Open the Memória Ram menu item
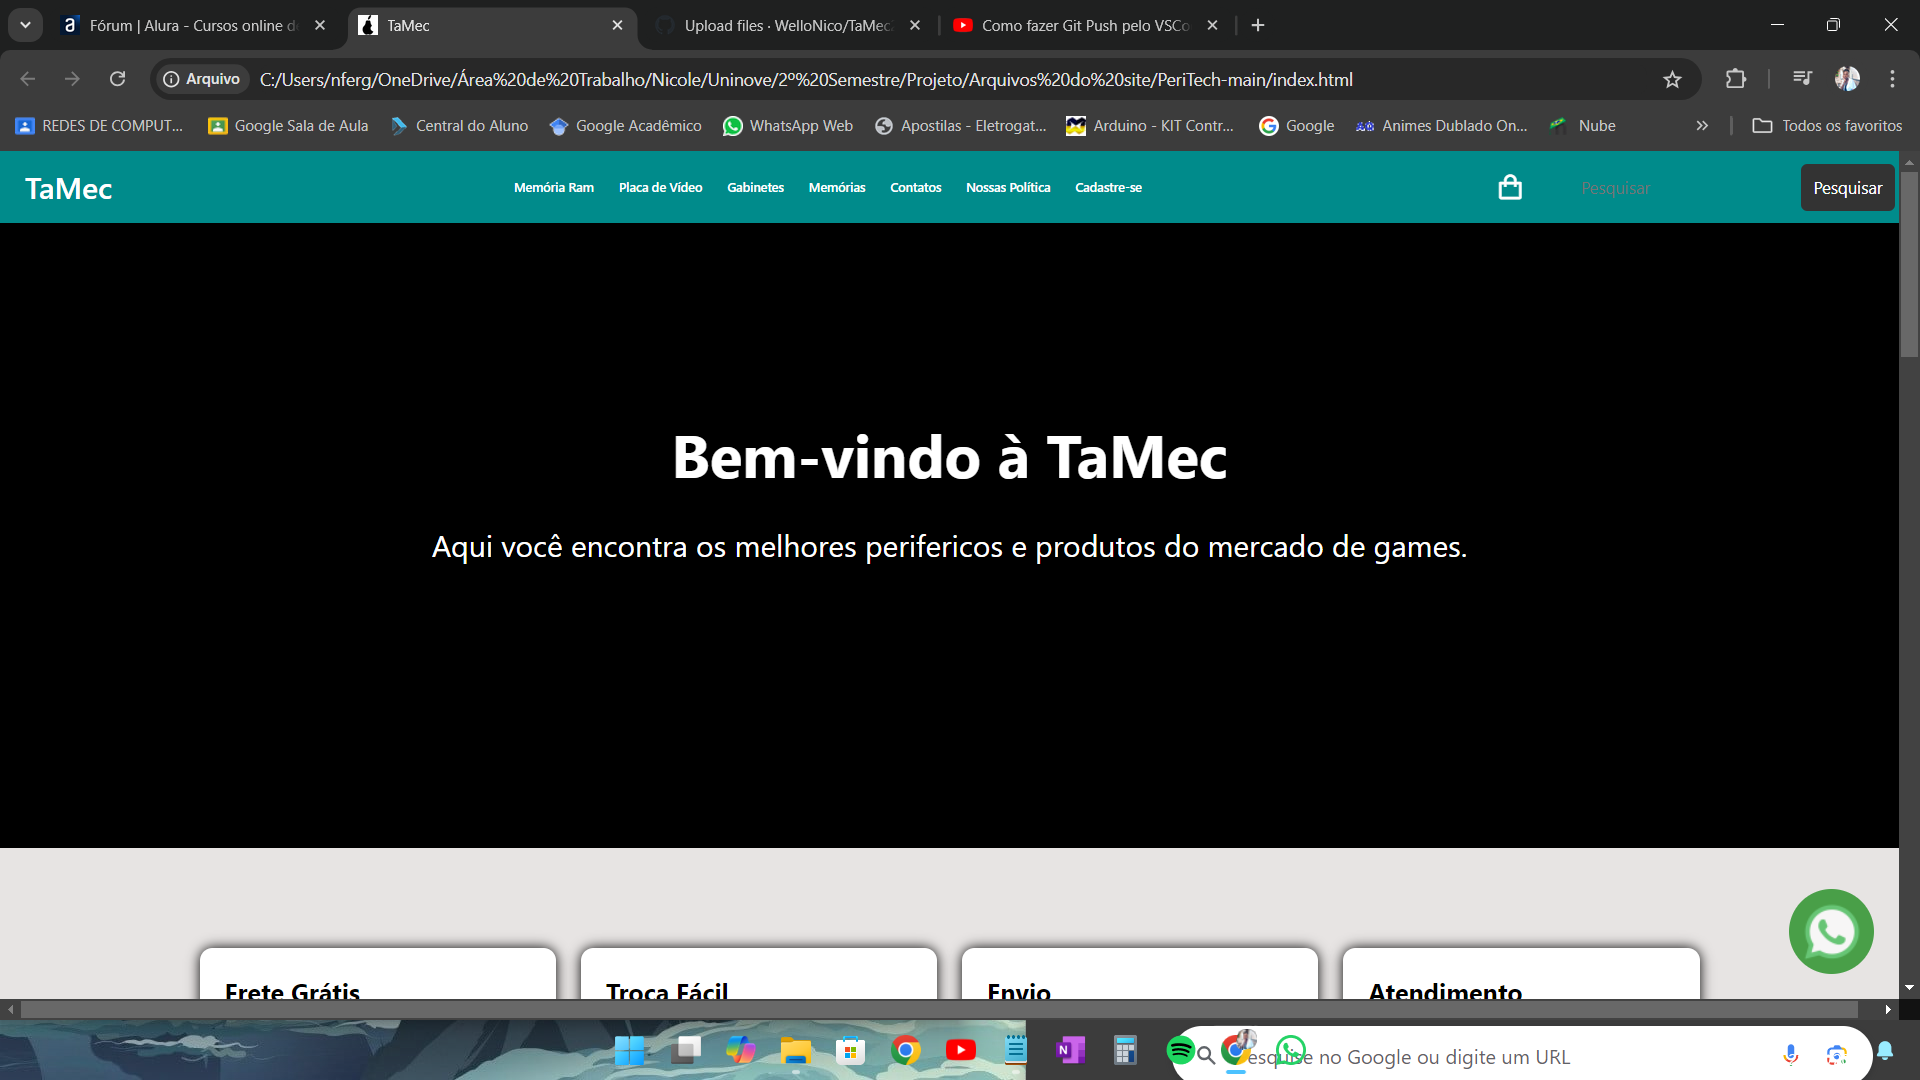This screenshot has height=1080, width=1920. 553,187
